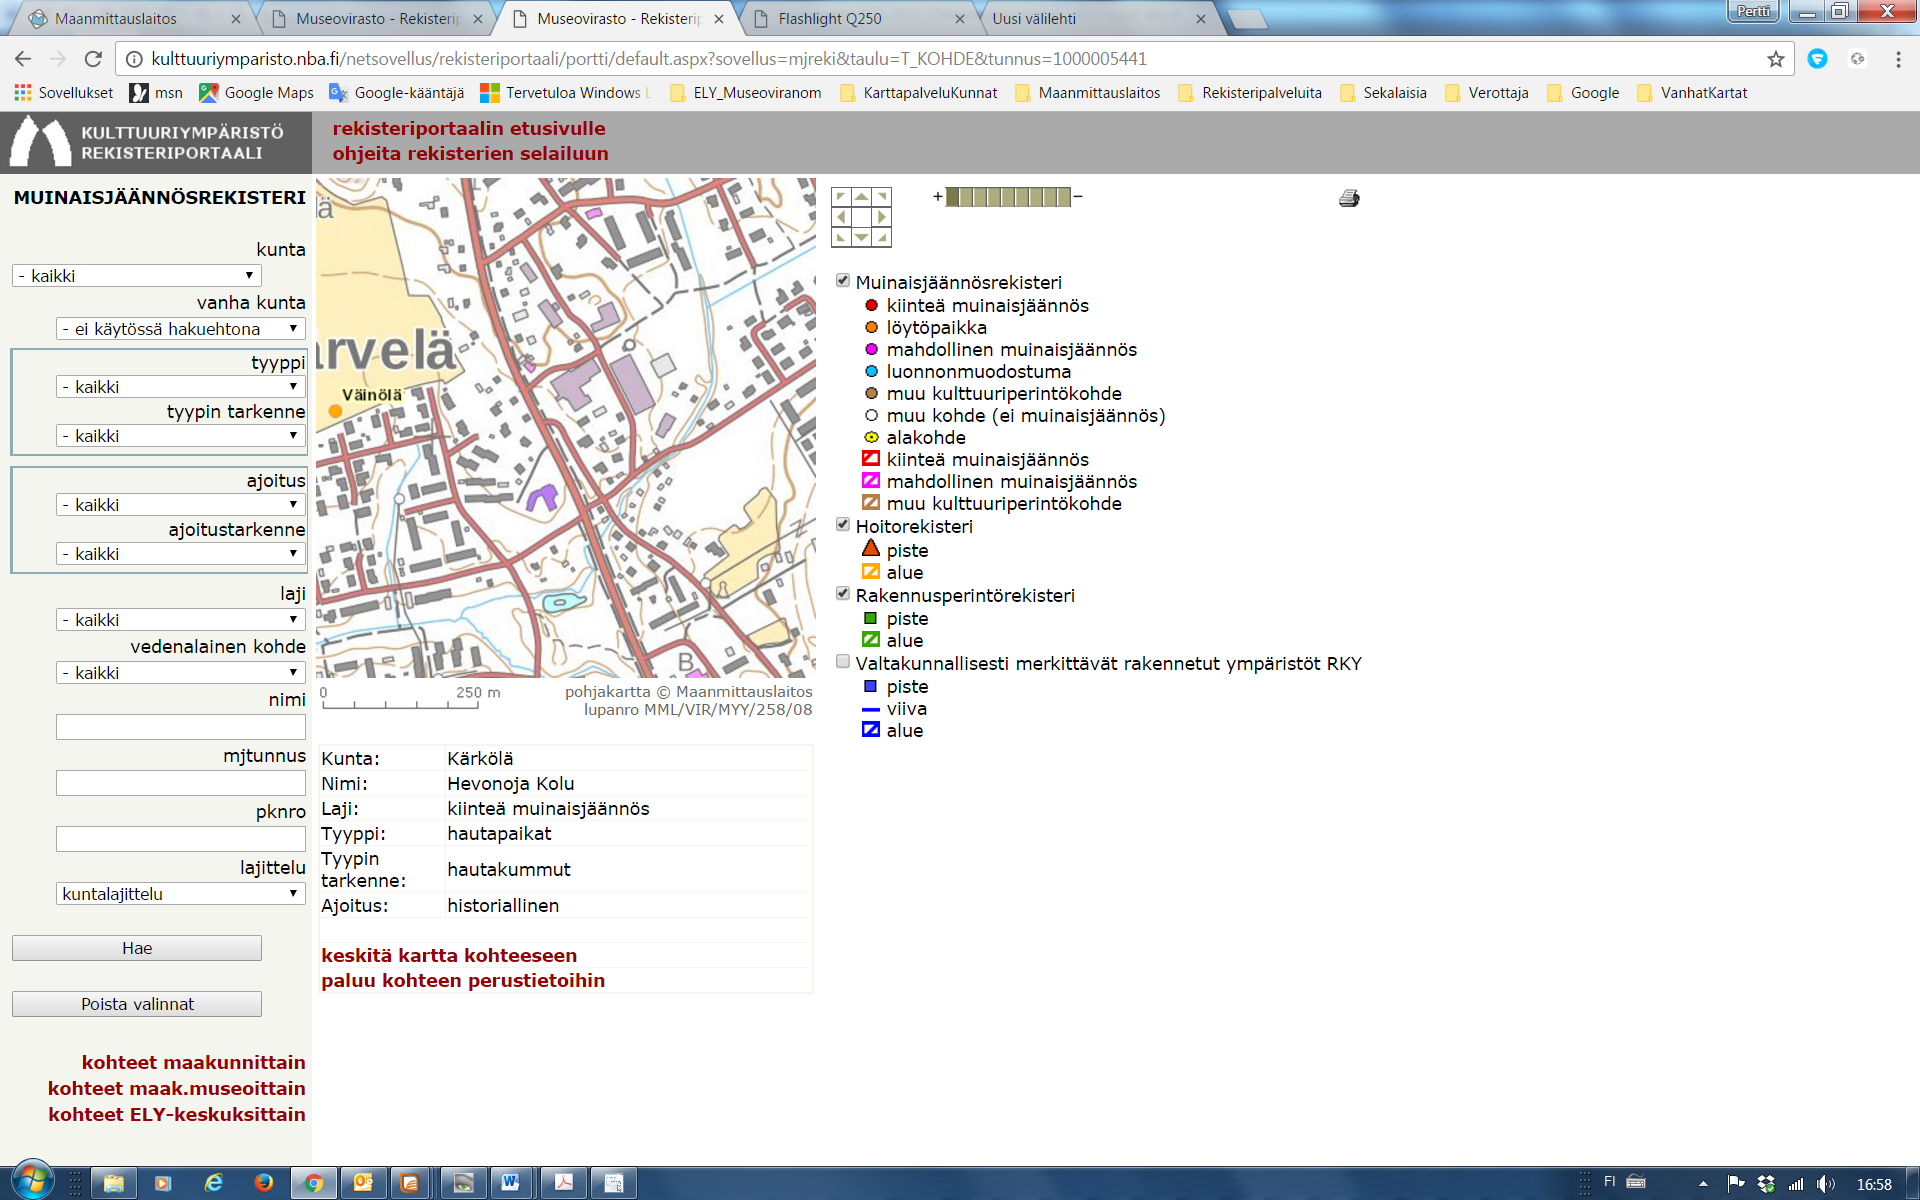Open the Google-kääntäjä bookmark
Image resolution: width=1920 pixels, height=1200 pixels.
coord(397,93)
